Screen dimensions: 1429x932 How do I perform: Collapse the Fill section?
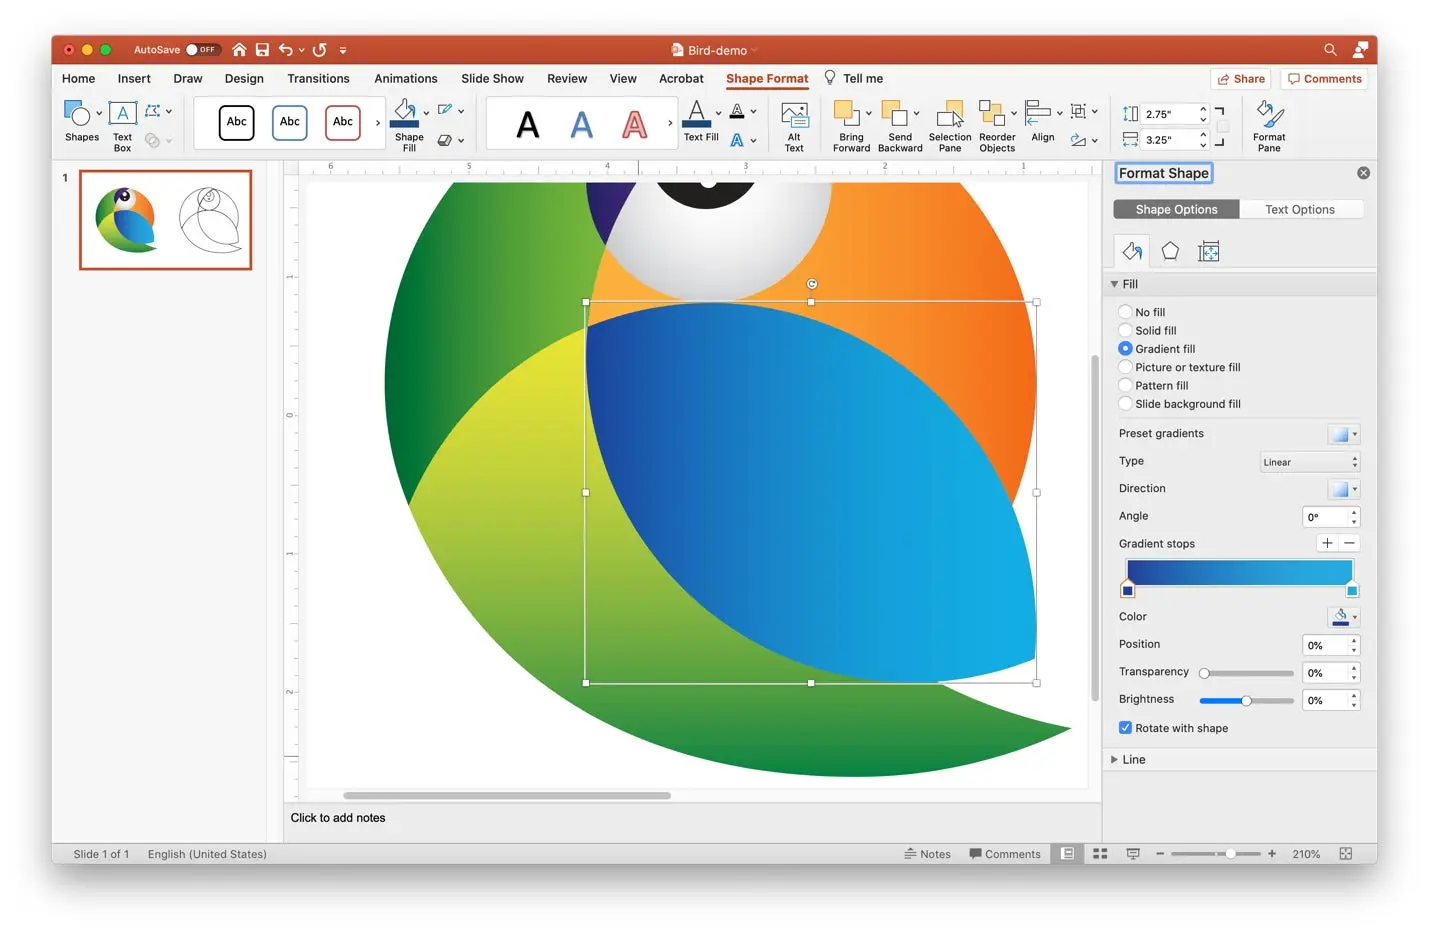click(1116, 284)
